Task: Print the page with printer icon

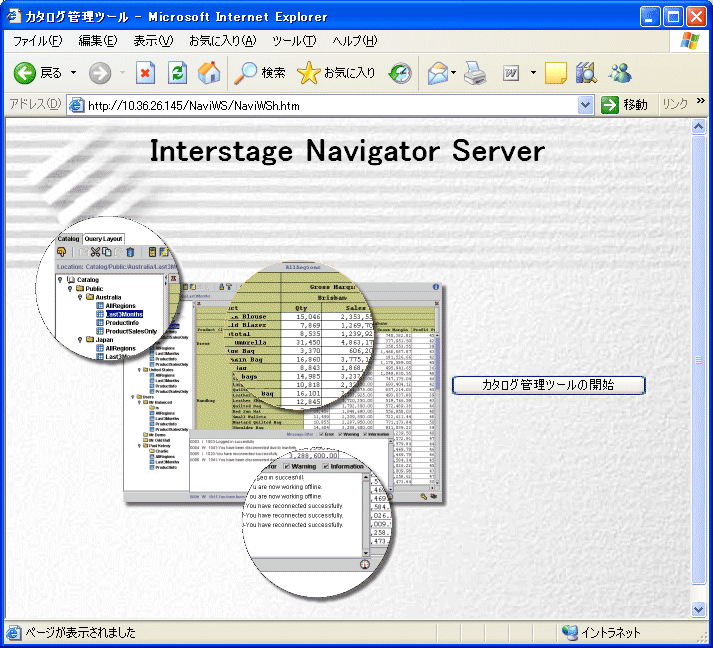Action: pyautogui.click(x=475, y=73)
